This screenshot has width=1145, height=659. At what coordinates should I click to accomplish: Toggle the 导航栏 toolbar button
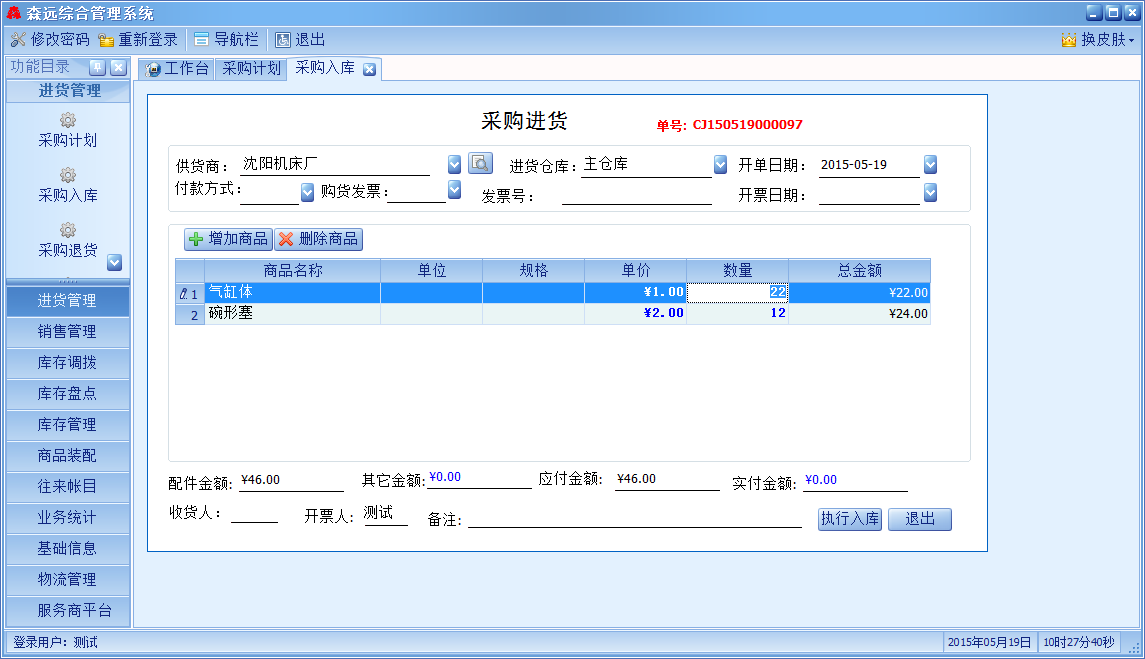tap(226, 40)
